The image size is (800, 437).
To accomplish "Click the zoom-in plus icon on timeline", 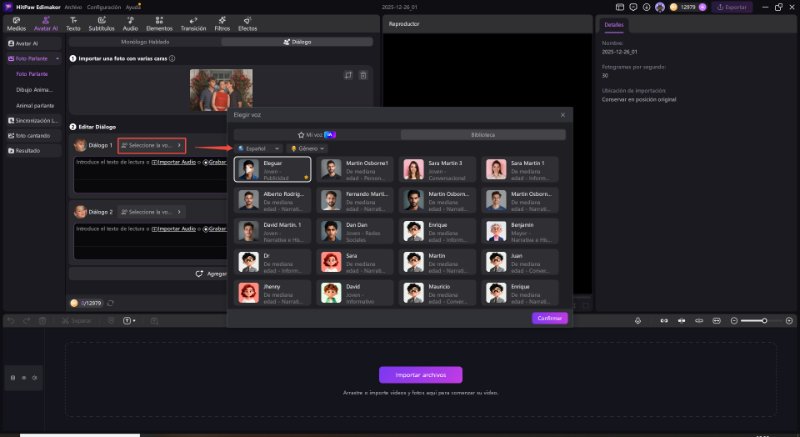I will click(x=789, y=320).
